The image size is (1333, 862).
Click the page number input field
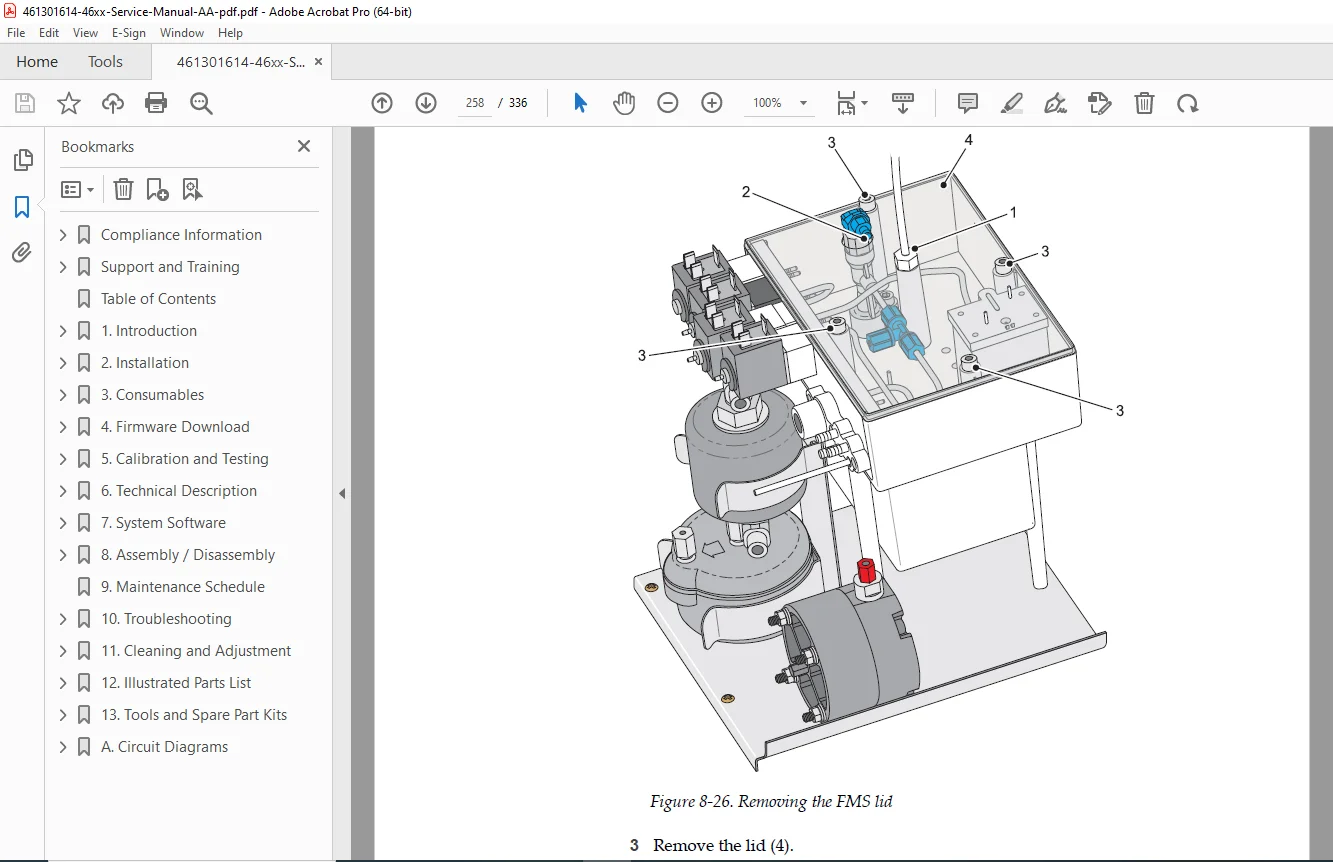[475, 103]
